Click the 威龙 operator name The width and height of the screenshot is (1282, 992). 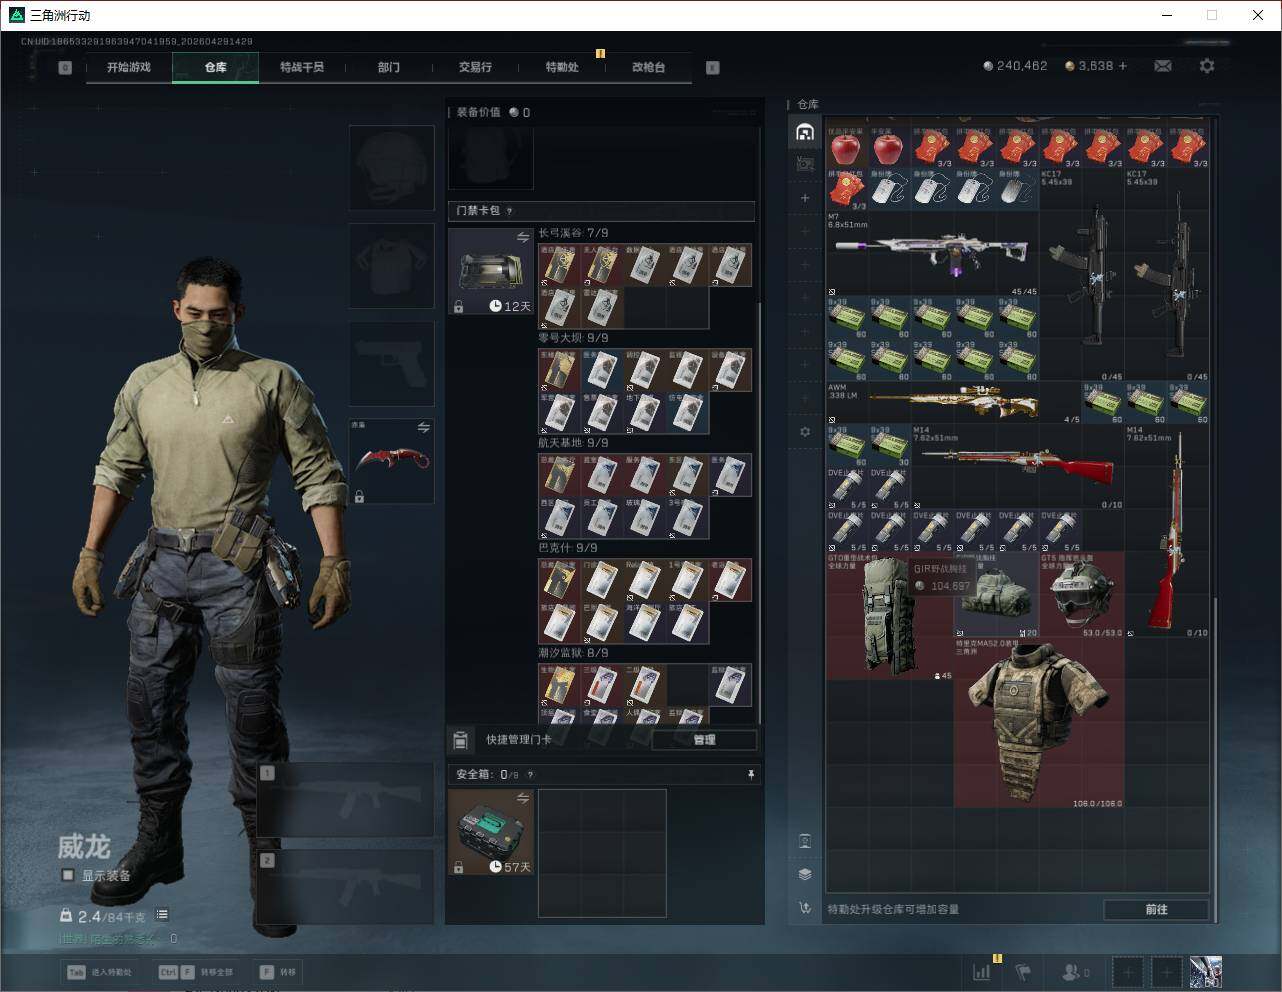tap(83, 847)
